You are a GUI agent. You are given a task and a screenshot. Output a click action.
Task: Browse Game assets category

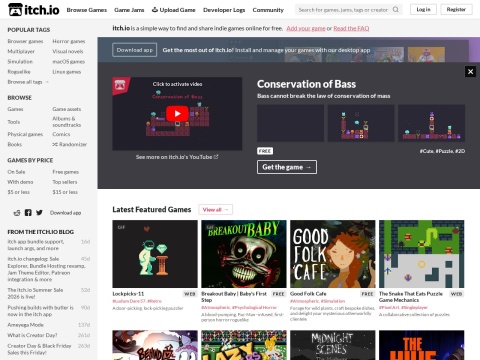pos(66,109)
